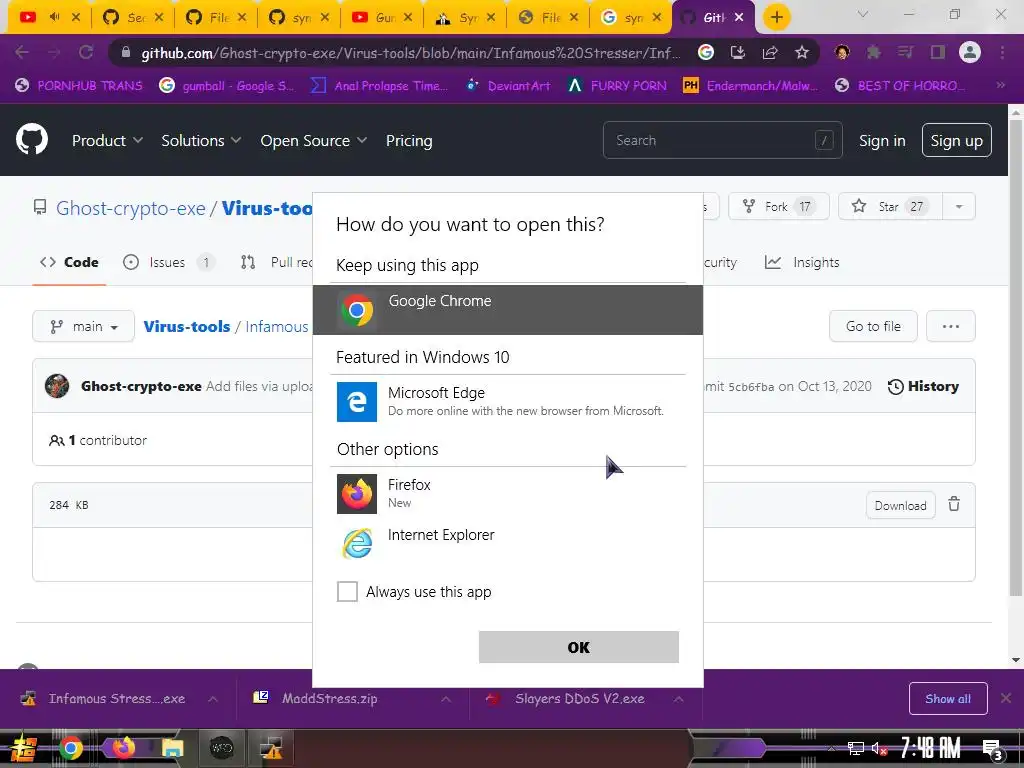Click the address bar URL

[411, 53]
